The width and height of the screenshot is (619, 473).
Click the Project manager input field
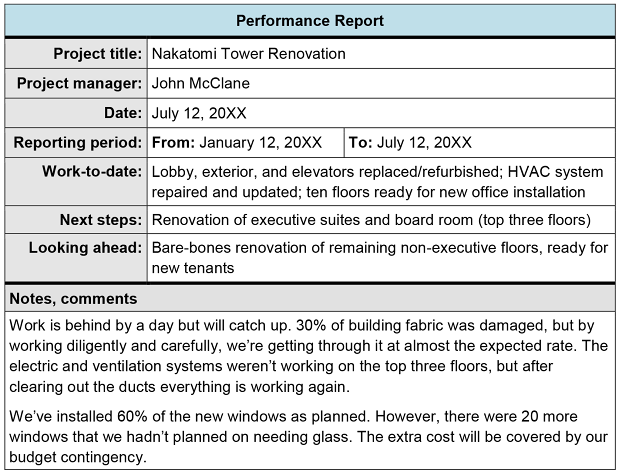point(380,84)
